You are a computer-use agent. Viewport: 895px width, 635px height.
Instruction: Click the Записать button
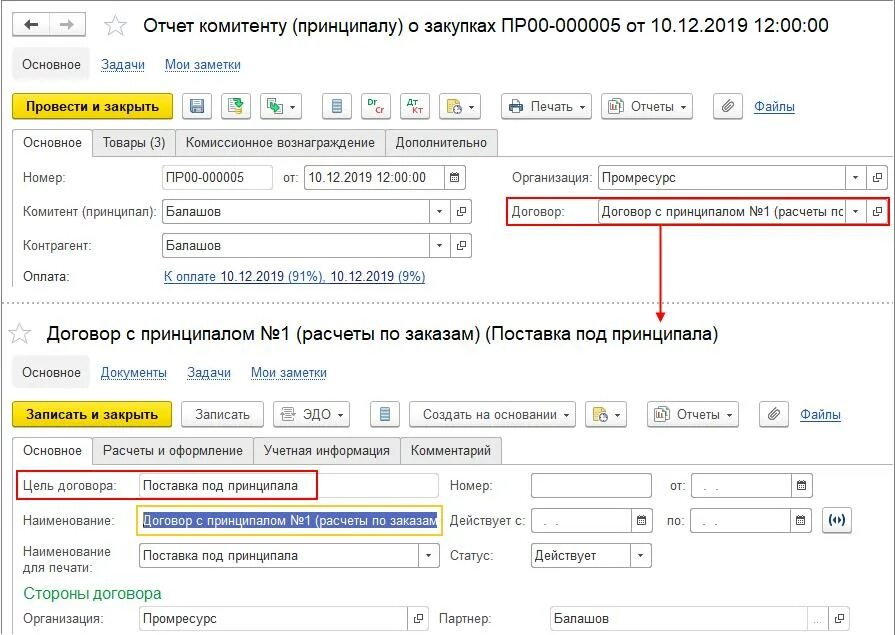[x=223, y=415]
